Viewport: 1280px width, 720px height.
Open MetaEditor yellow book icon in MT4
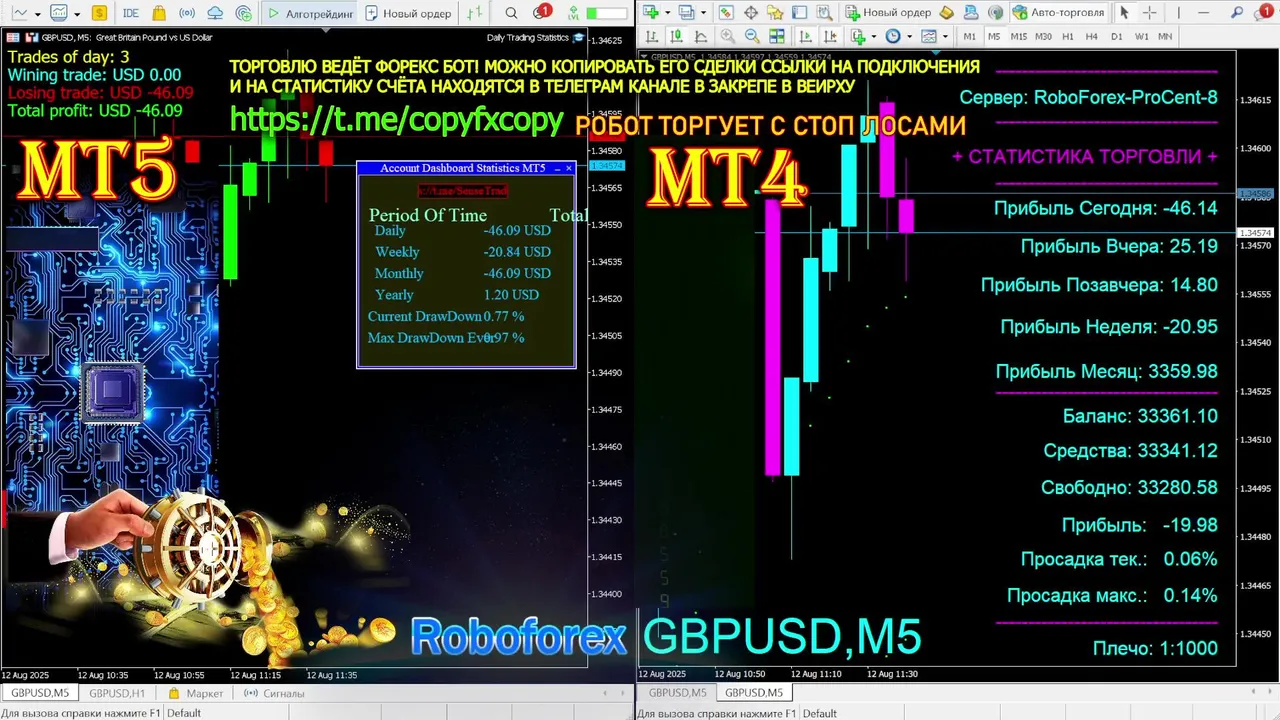tap(946, 12)
